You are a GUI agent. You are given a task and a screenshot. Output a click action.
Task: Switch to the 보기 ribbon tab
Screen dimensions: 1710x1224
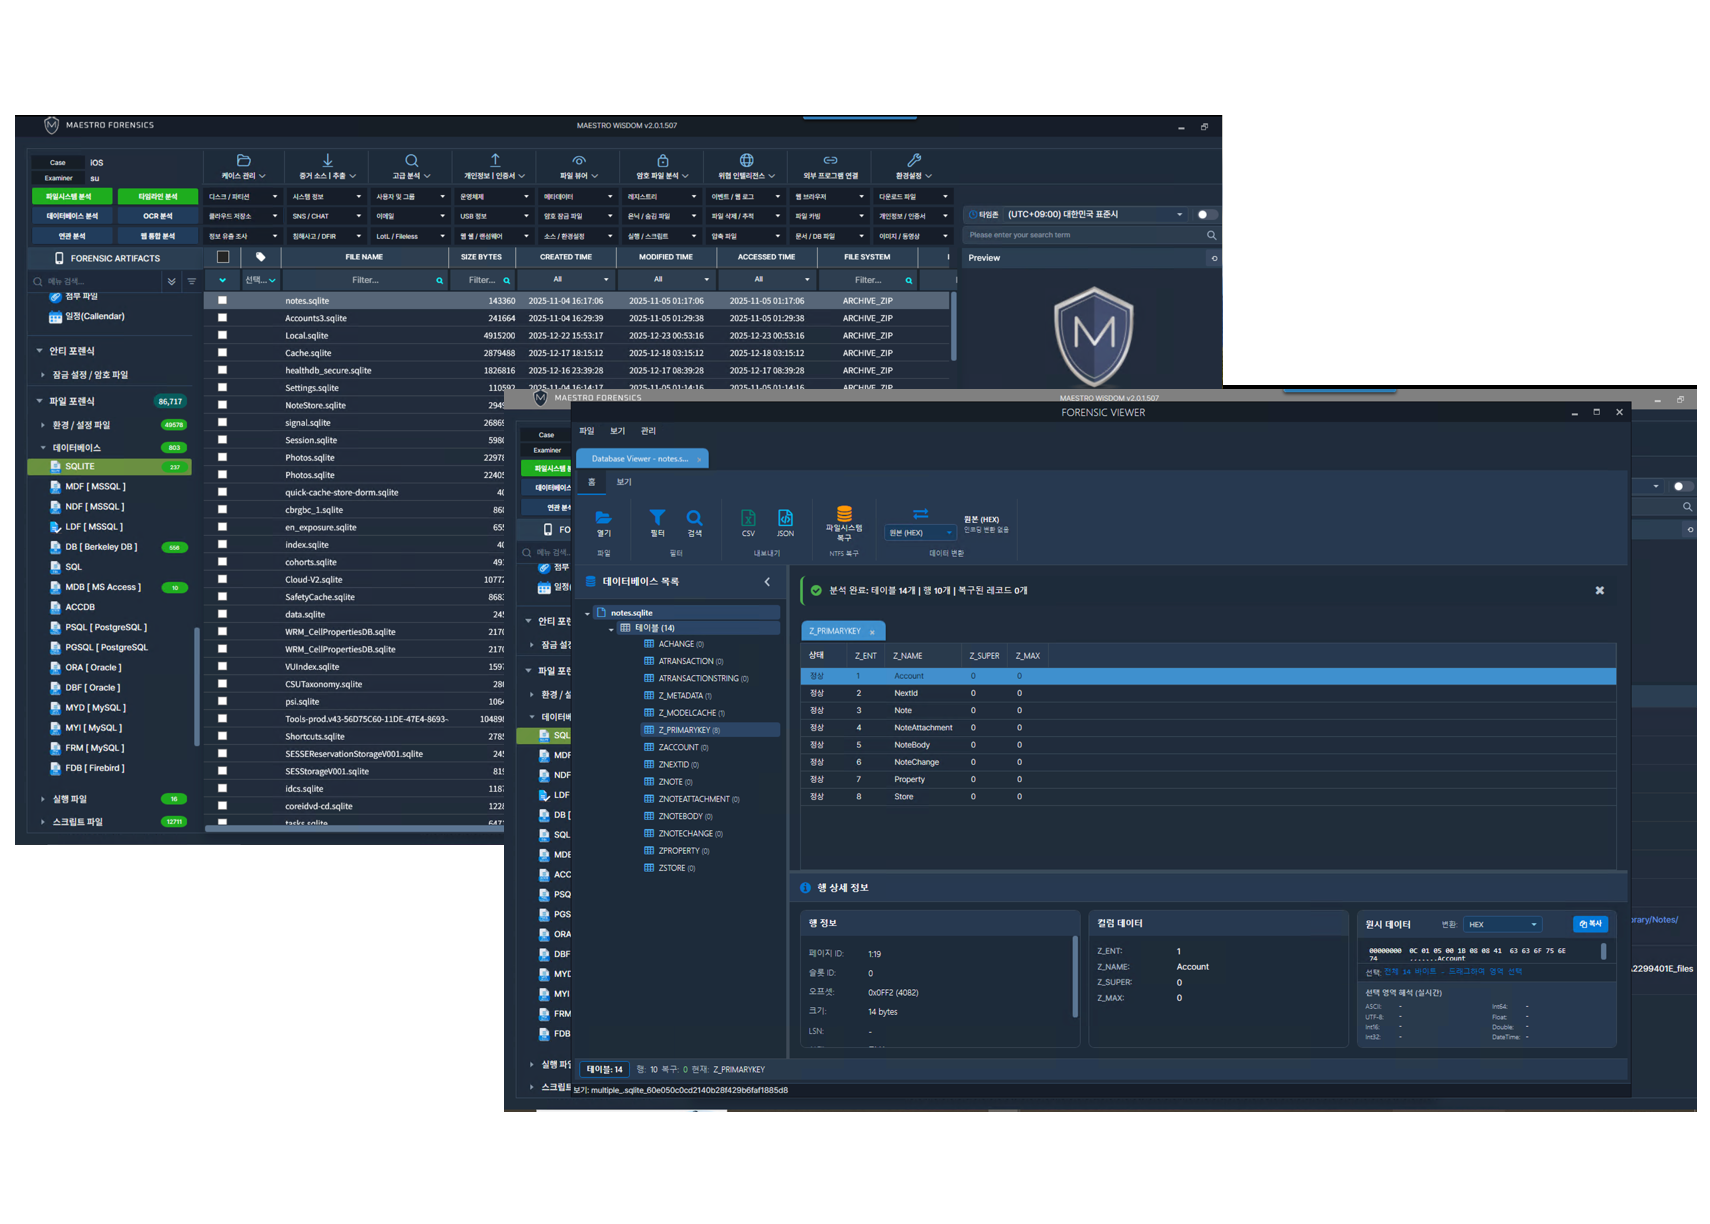(624, 482)
